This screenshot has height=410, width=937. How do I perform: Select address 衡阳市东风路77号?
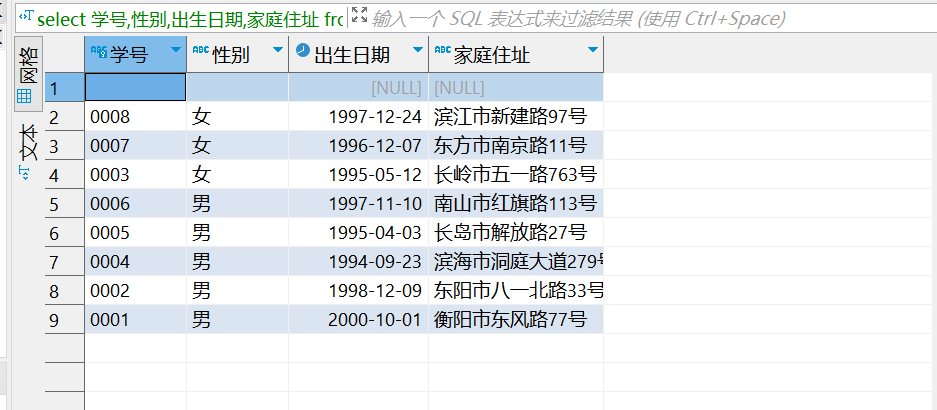(516, 320)
